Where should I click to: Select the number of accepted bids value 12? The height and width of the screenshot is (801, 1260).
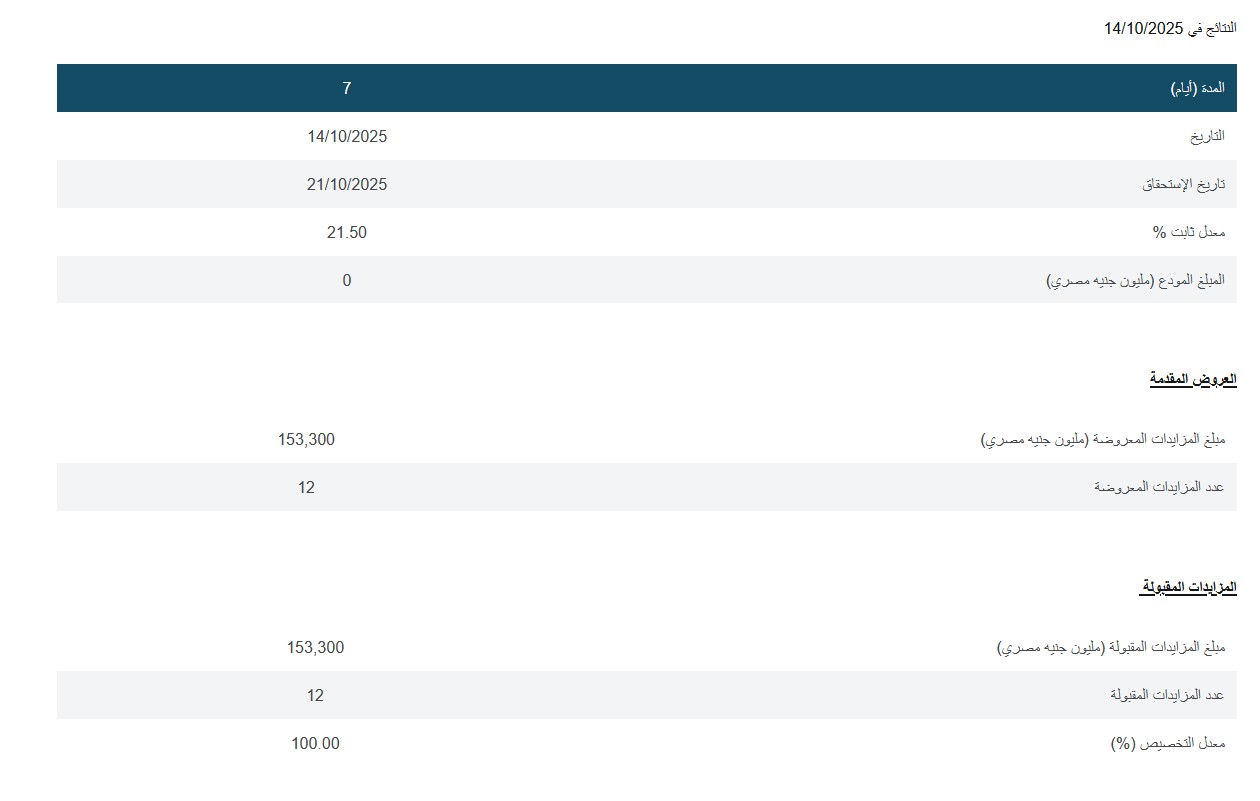(x=315, y=695)
